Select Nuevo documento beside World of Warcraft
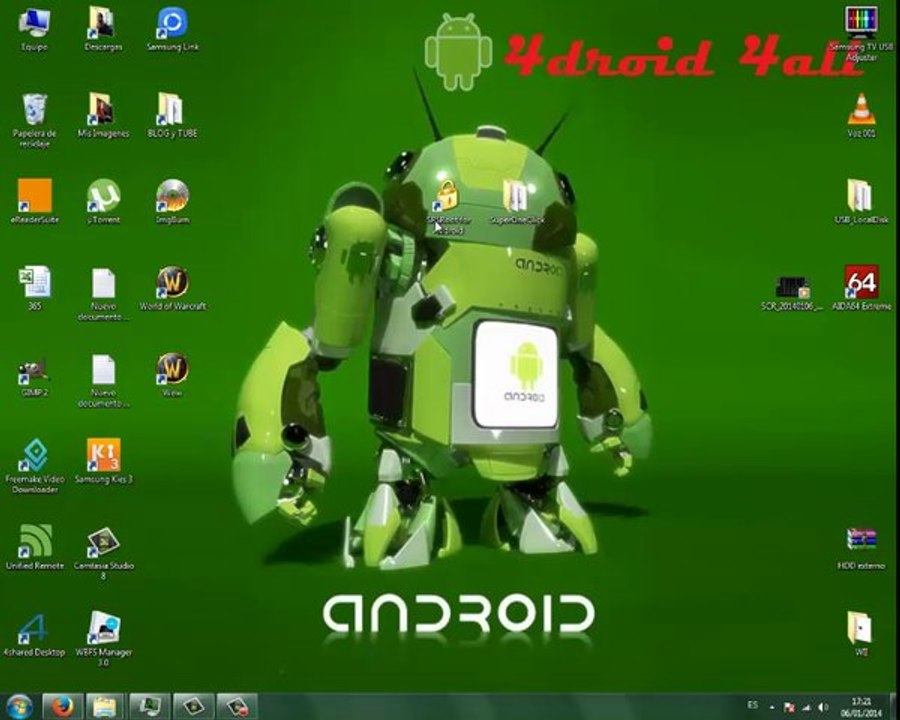Screen dimensions: 900x720 pos(103,294)
